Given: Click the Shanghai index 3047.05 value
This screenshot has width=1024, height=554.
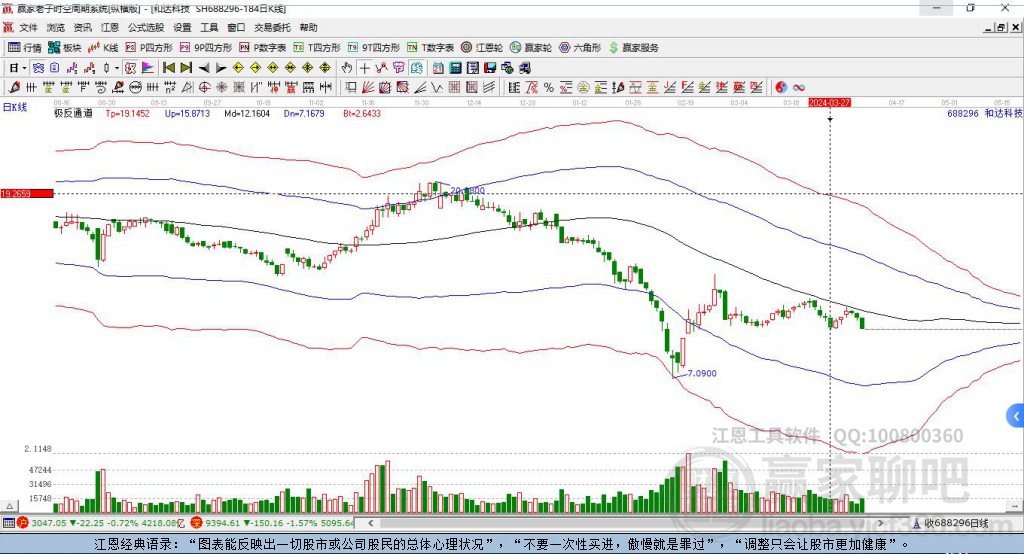Looking at the screenshot, I should (49, 523).
